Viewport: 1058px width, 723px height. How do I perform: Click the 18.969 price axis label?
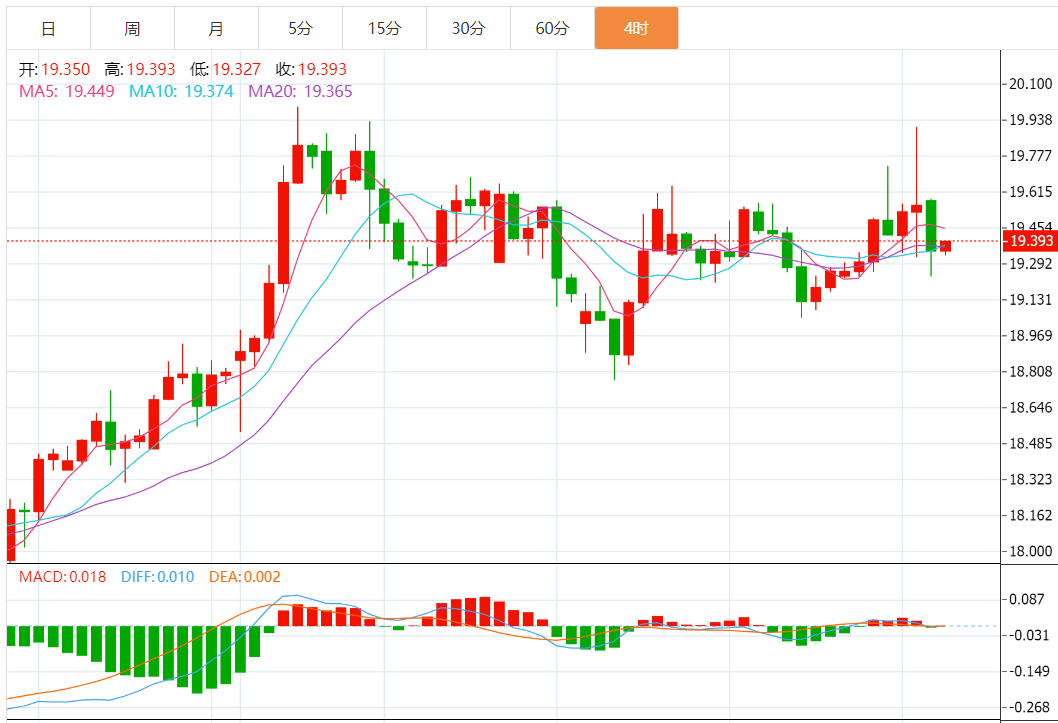click(x=1030, y=336)
